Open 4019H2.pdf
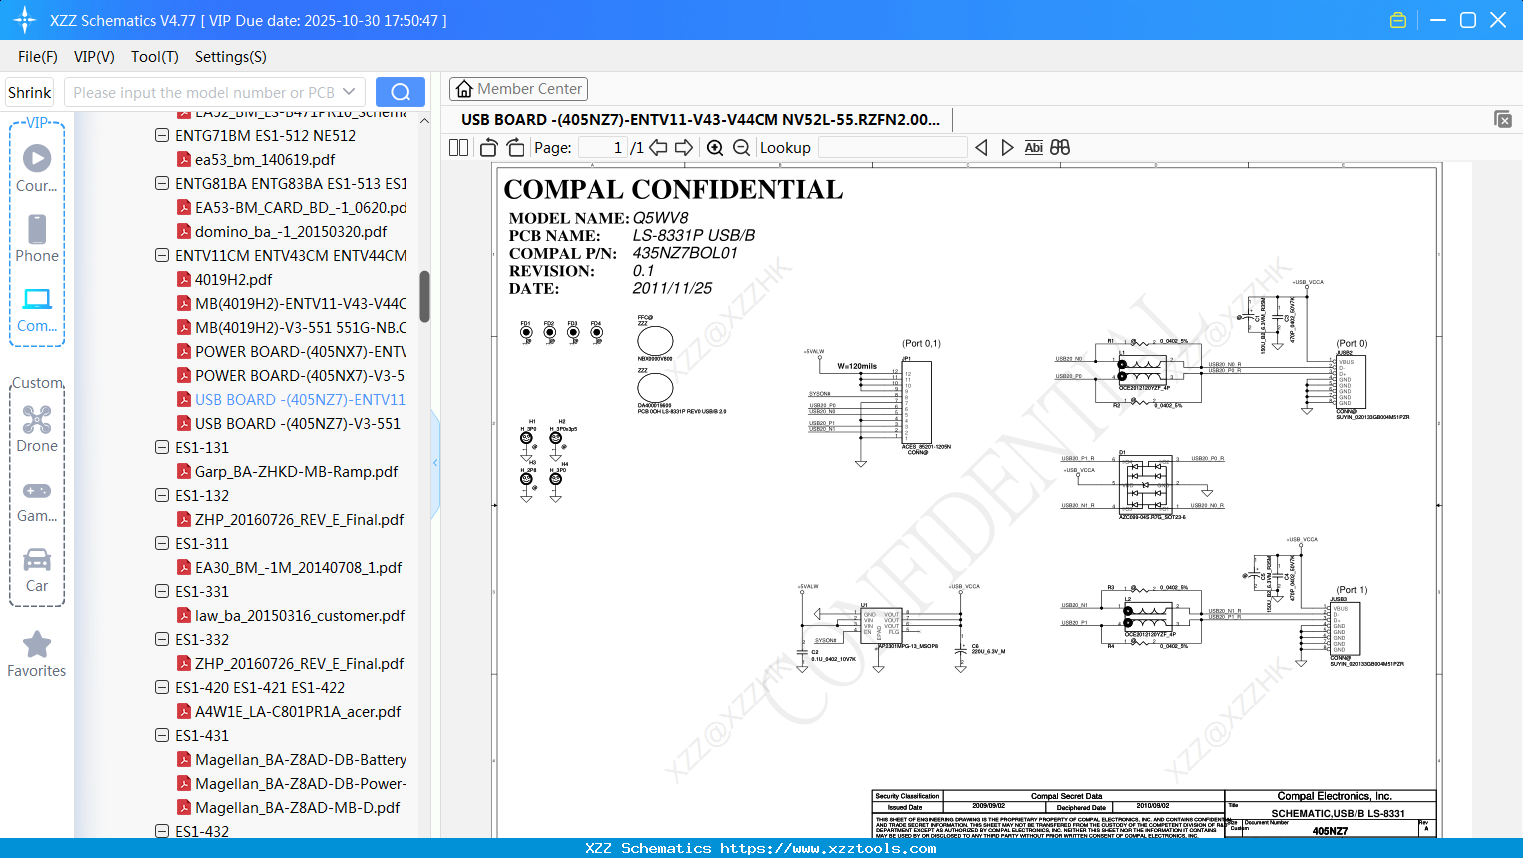This screenshot has height=858, width=1523. coord(233,279)
